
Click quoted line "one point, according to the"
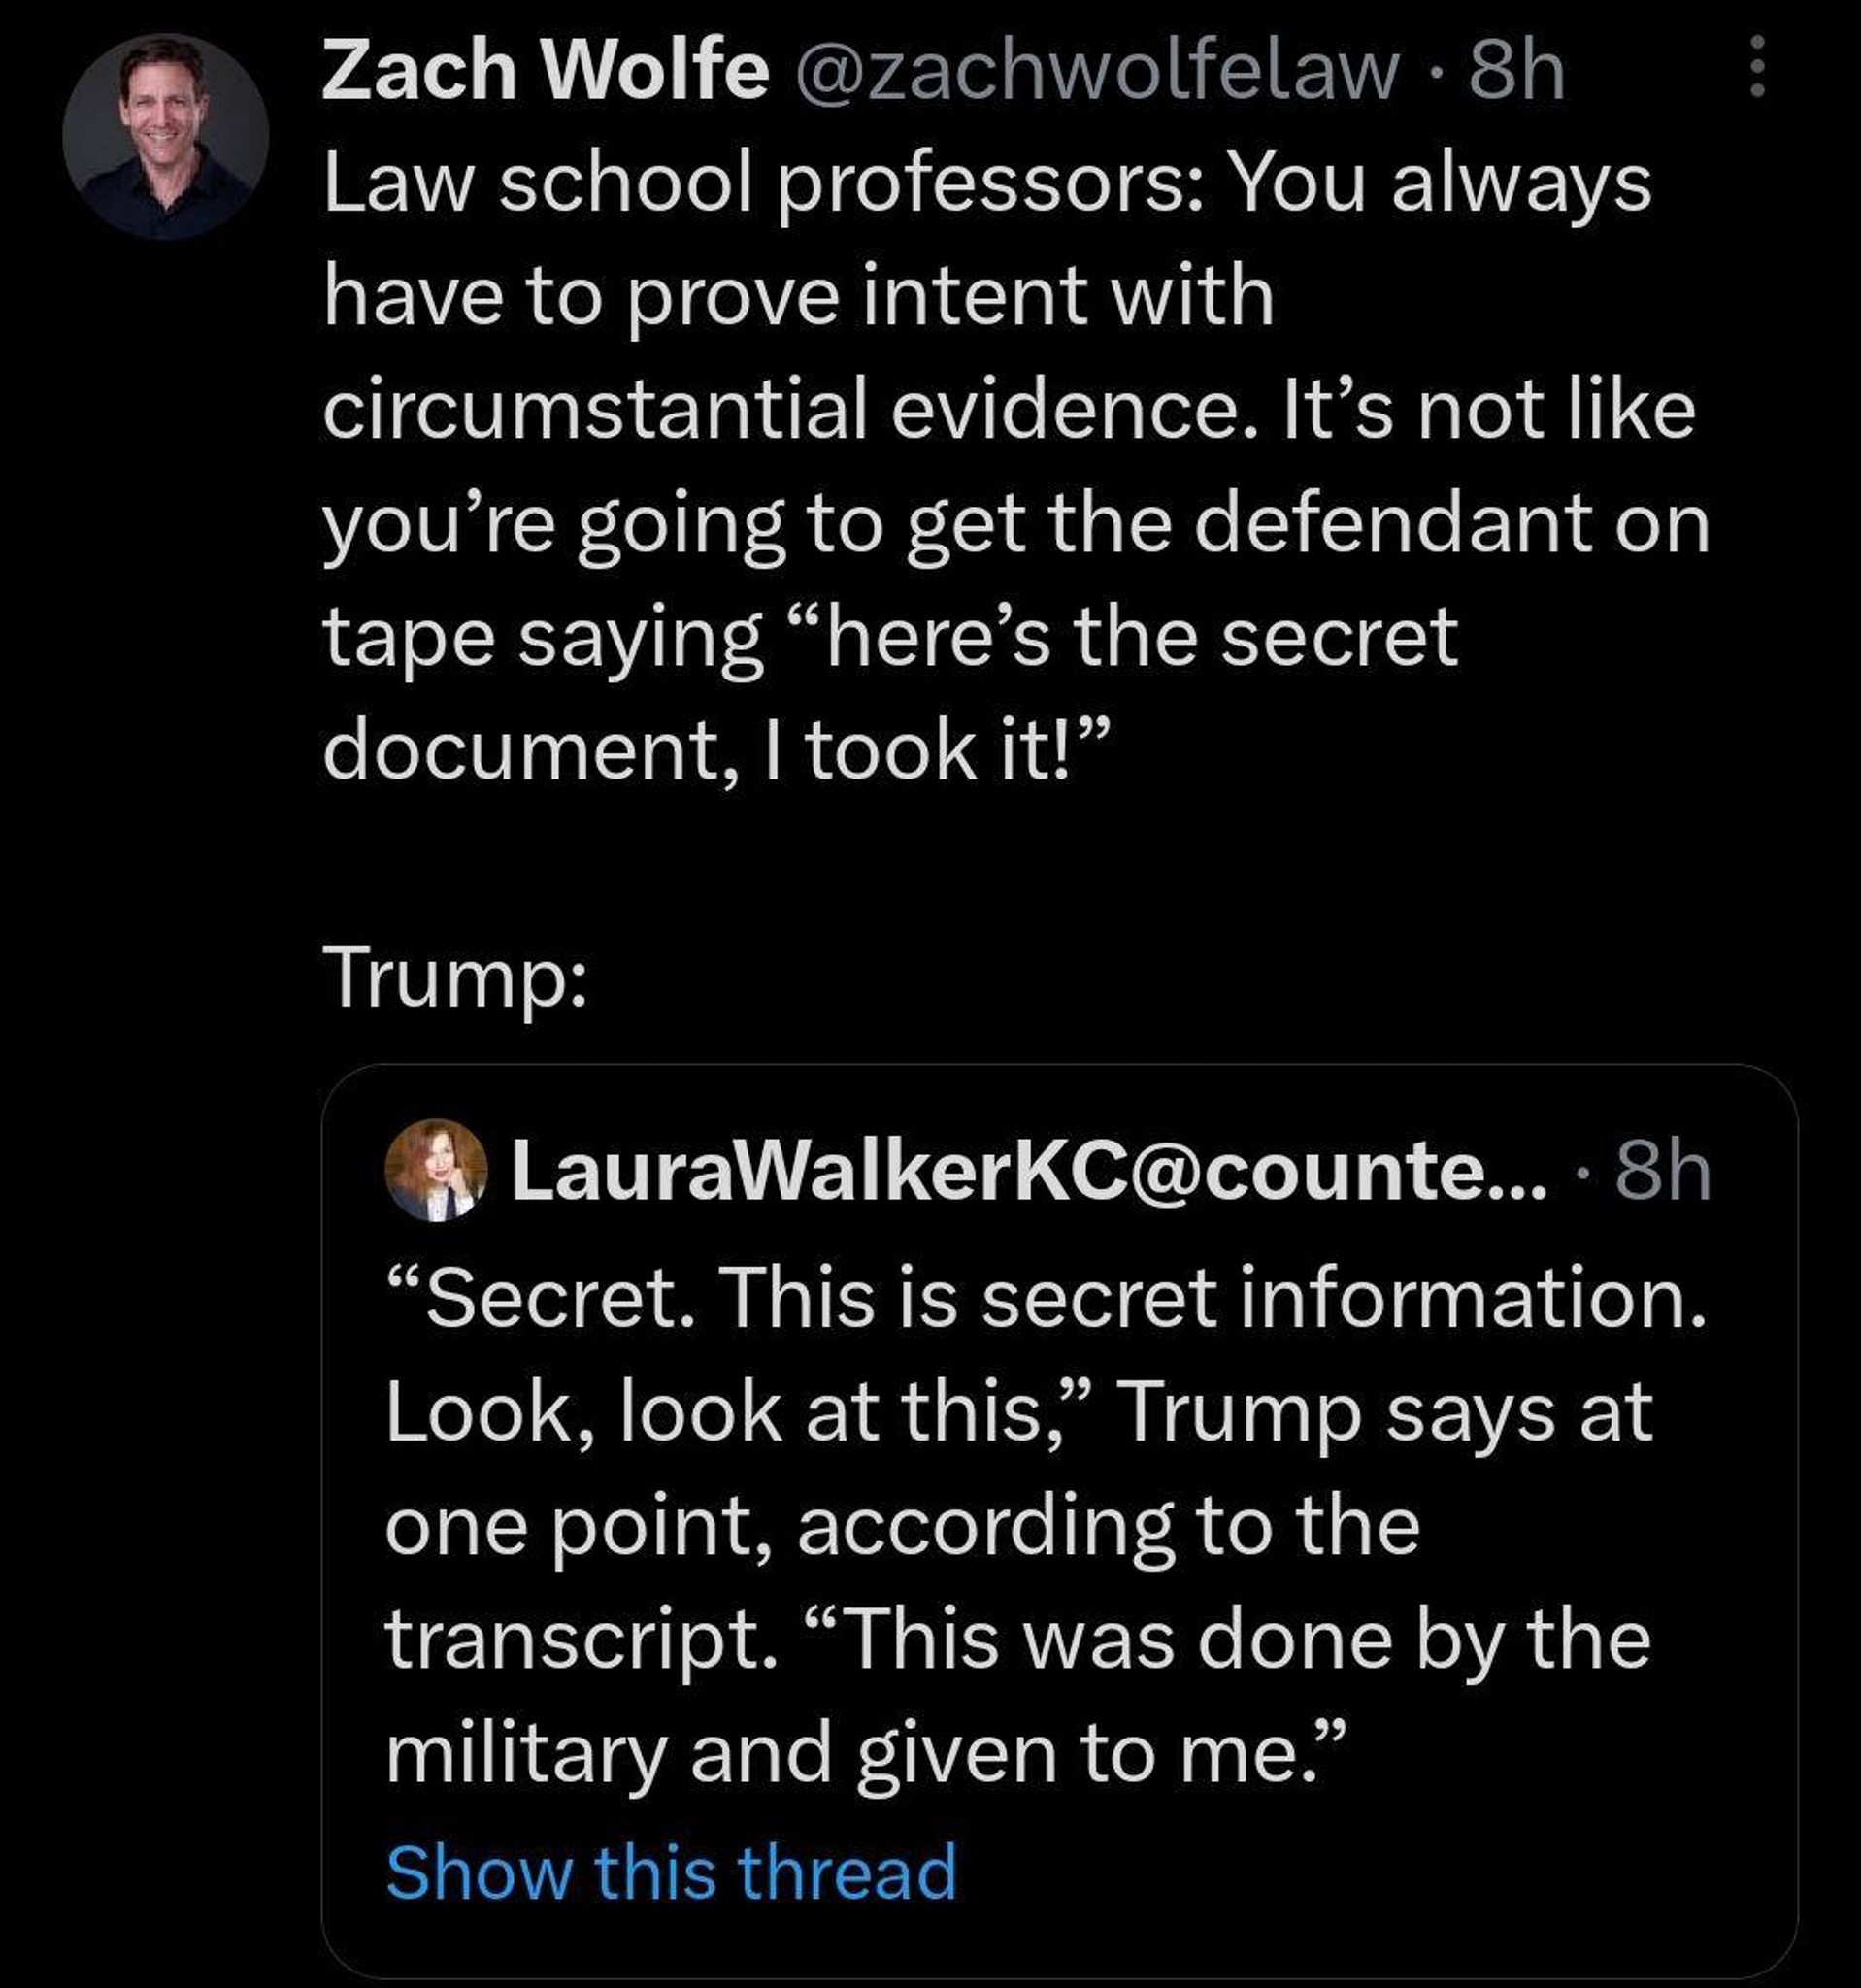[903, 1527]
